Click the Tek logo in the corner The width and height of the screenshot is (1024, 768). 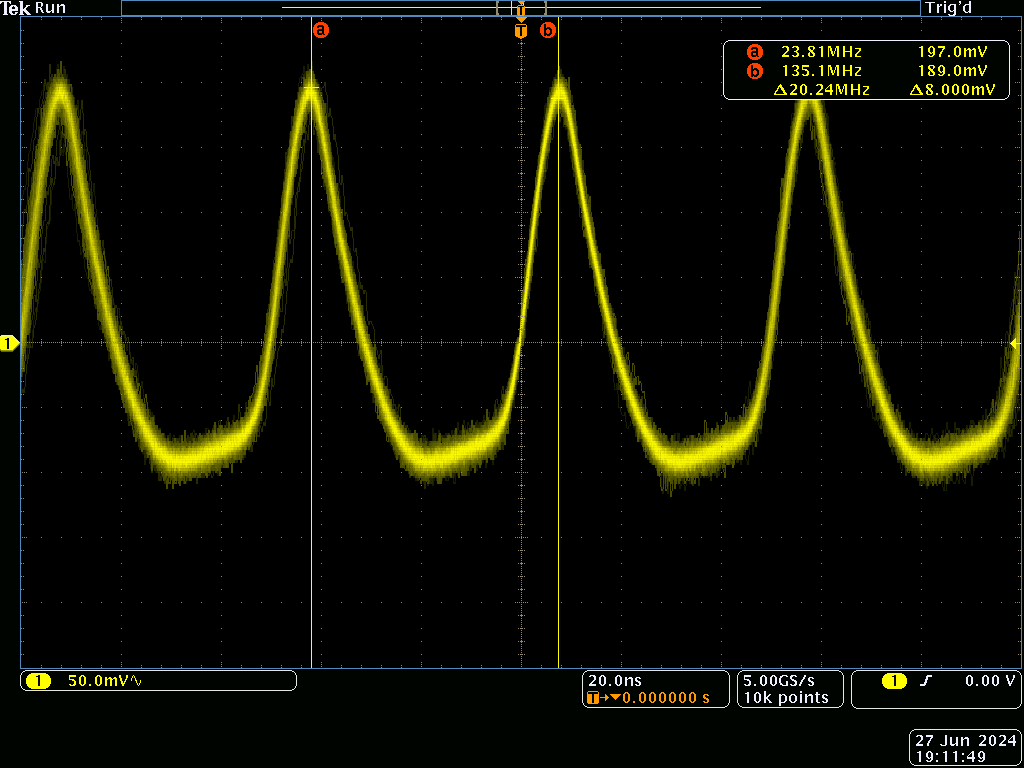pyautogui.click(x=15, y=8)
